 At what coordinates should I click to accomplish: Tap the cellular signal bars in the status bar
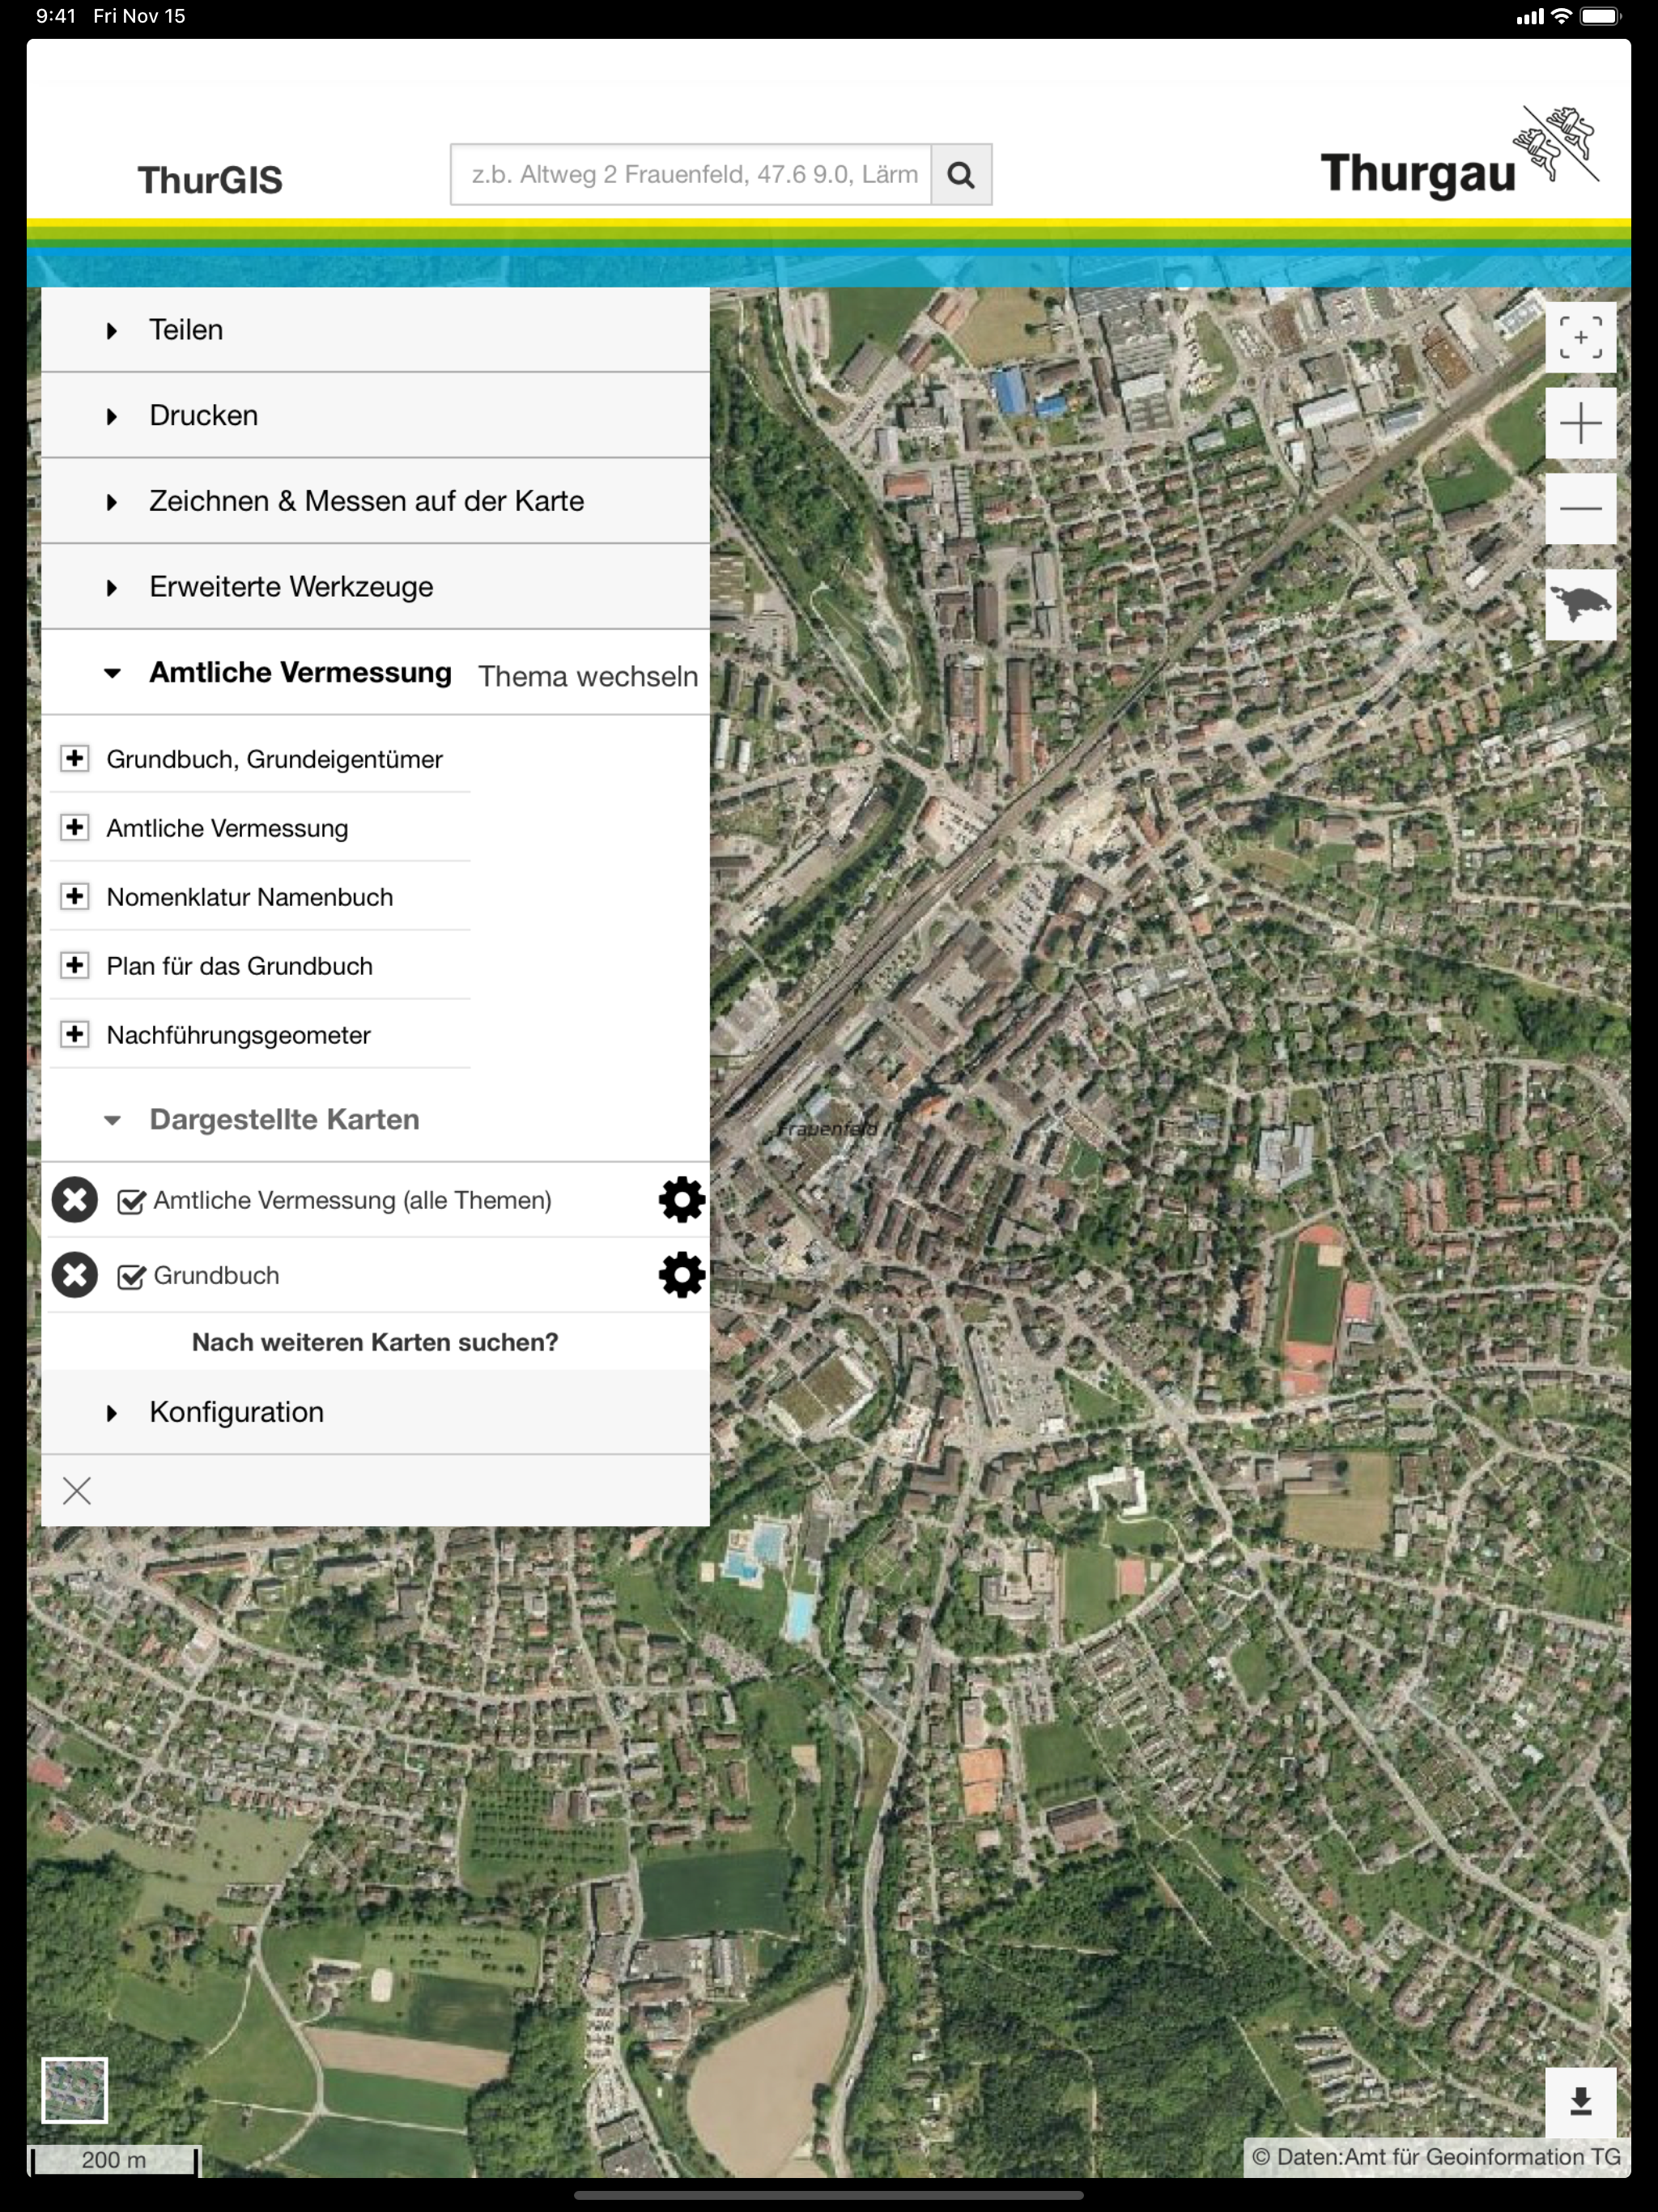click(x=1530, y=16)
